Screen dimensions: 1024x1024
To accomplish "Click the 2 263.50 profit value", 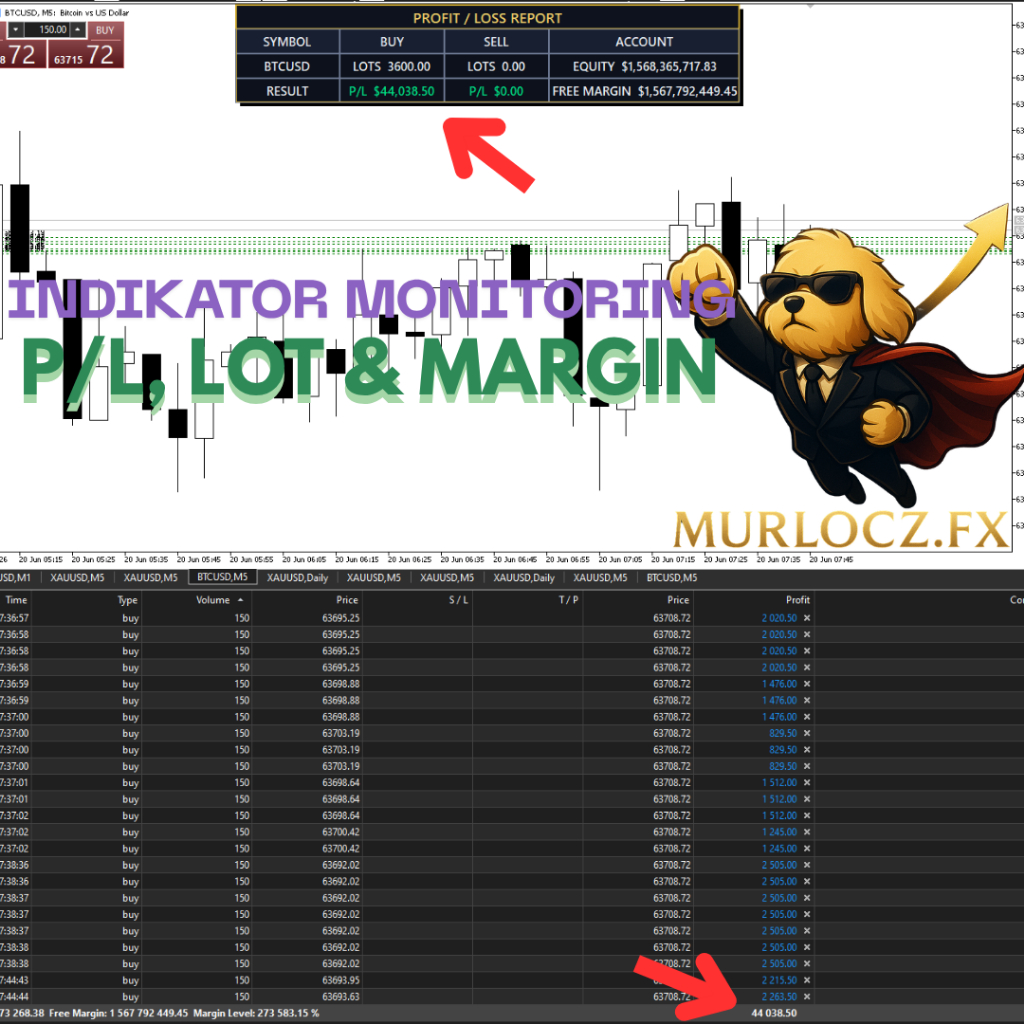I will 779,996.
